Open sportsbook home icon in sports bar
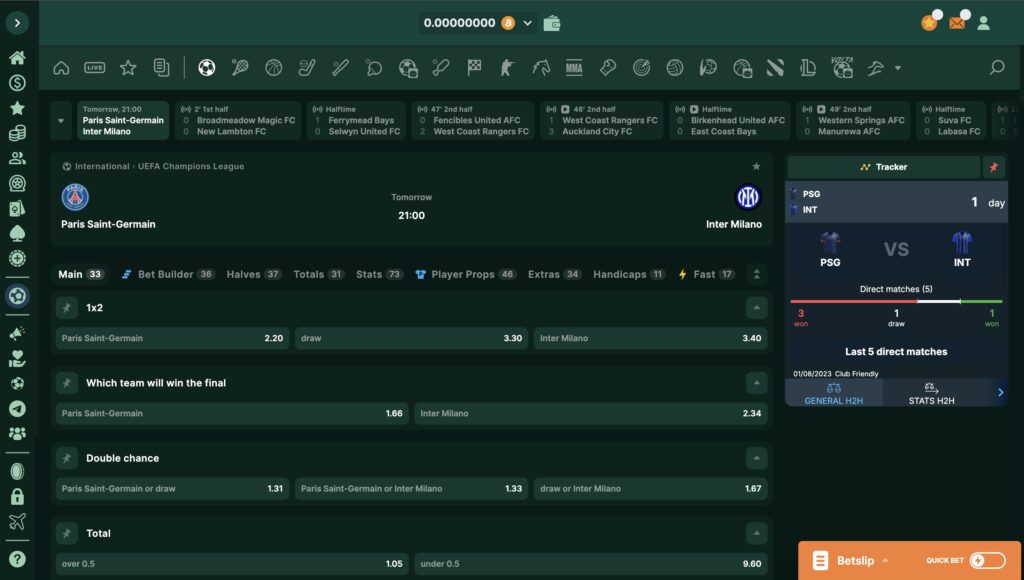Screen dimensions: 1024x580 click(x=61, y=67)
